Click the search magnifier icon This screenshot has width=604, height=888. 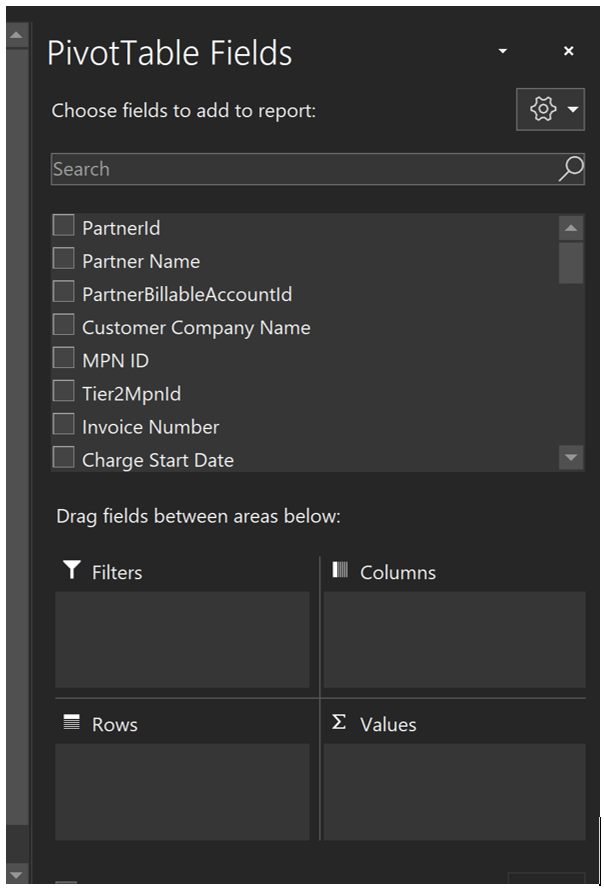coord(570,169)
